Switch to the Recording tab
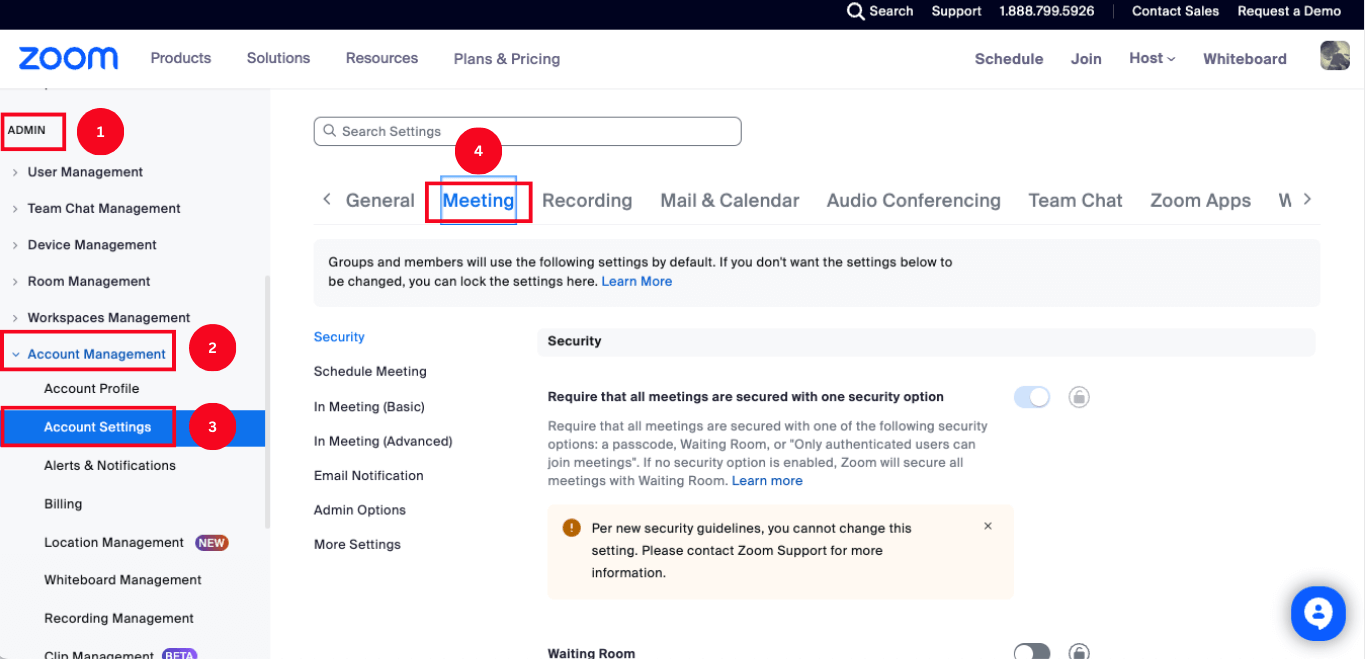Screen dimensions: 1365x659 [587, 200]
